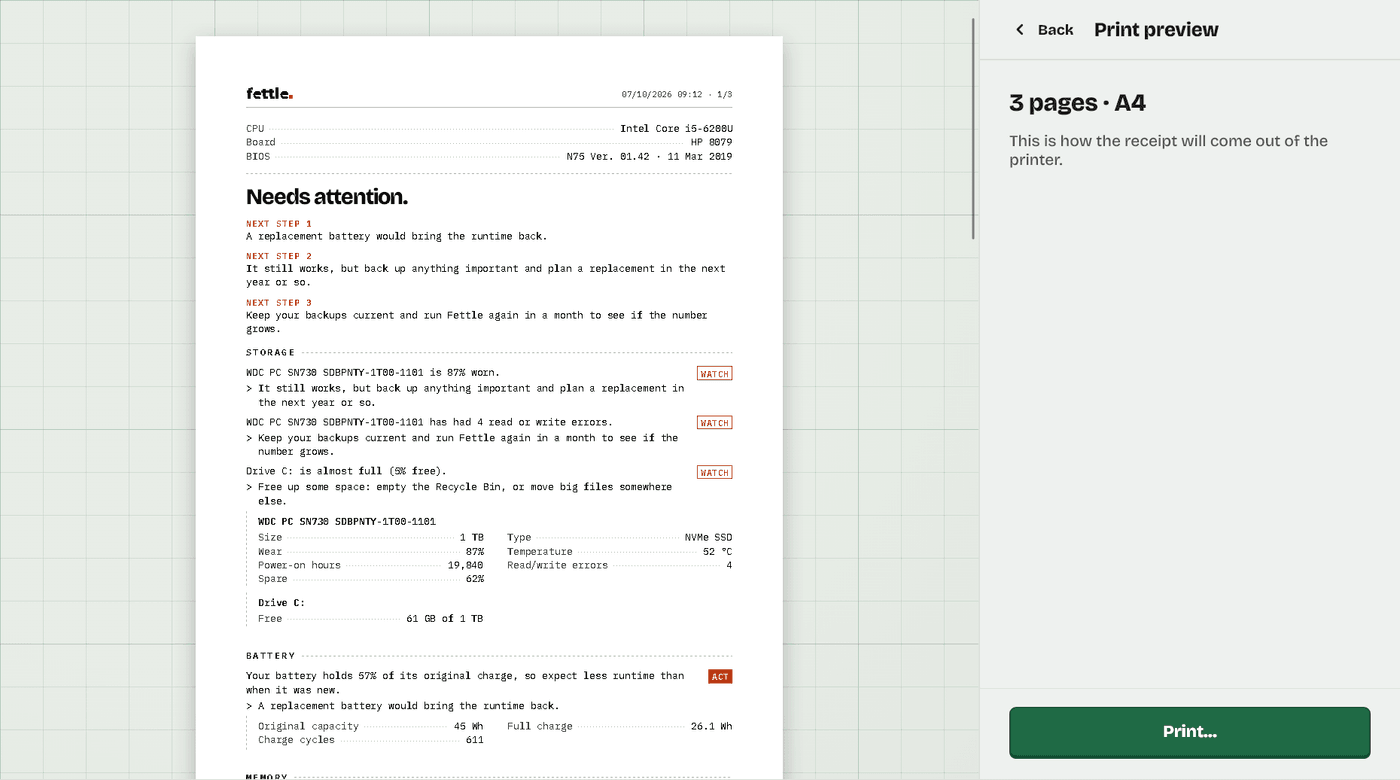Click the Charge cycles value '611'
This screenshot has height=780, width=1400.
coord(474,741)
